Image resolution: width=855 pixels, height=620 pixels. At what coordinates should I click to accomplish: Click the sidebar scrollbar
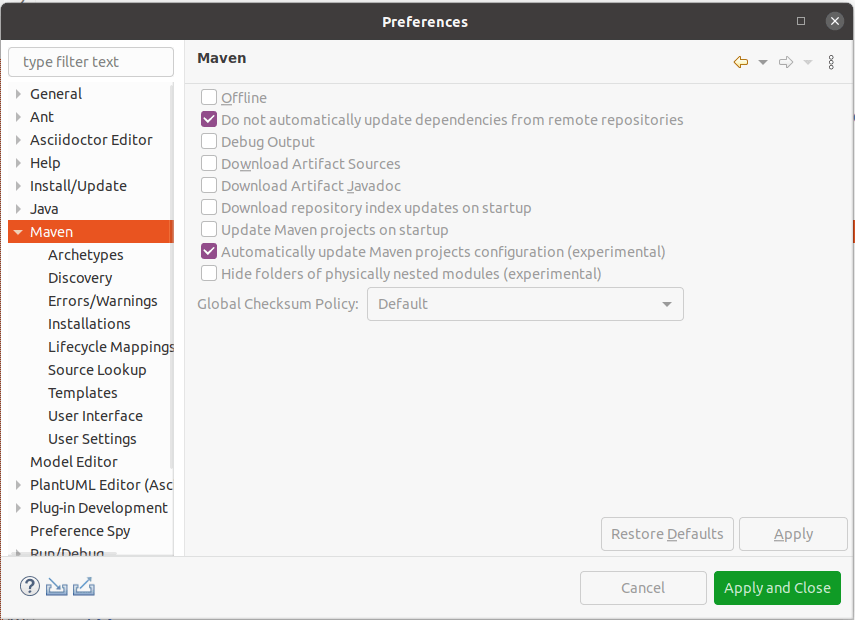click(172, 300)
